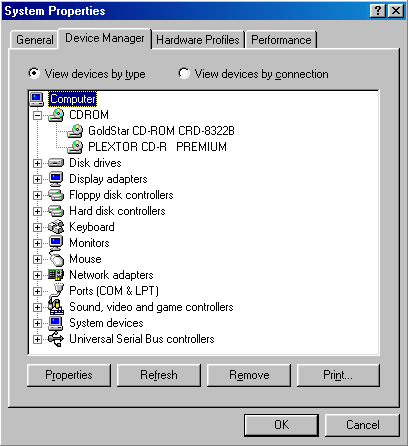Click the question mark help button

[378, 11]
